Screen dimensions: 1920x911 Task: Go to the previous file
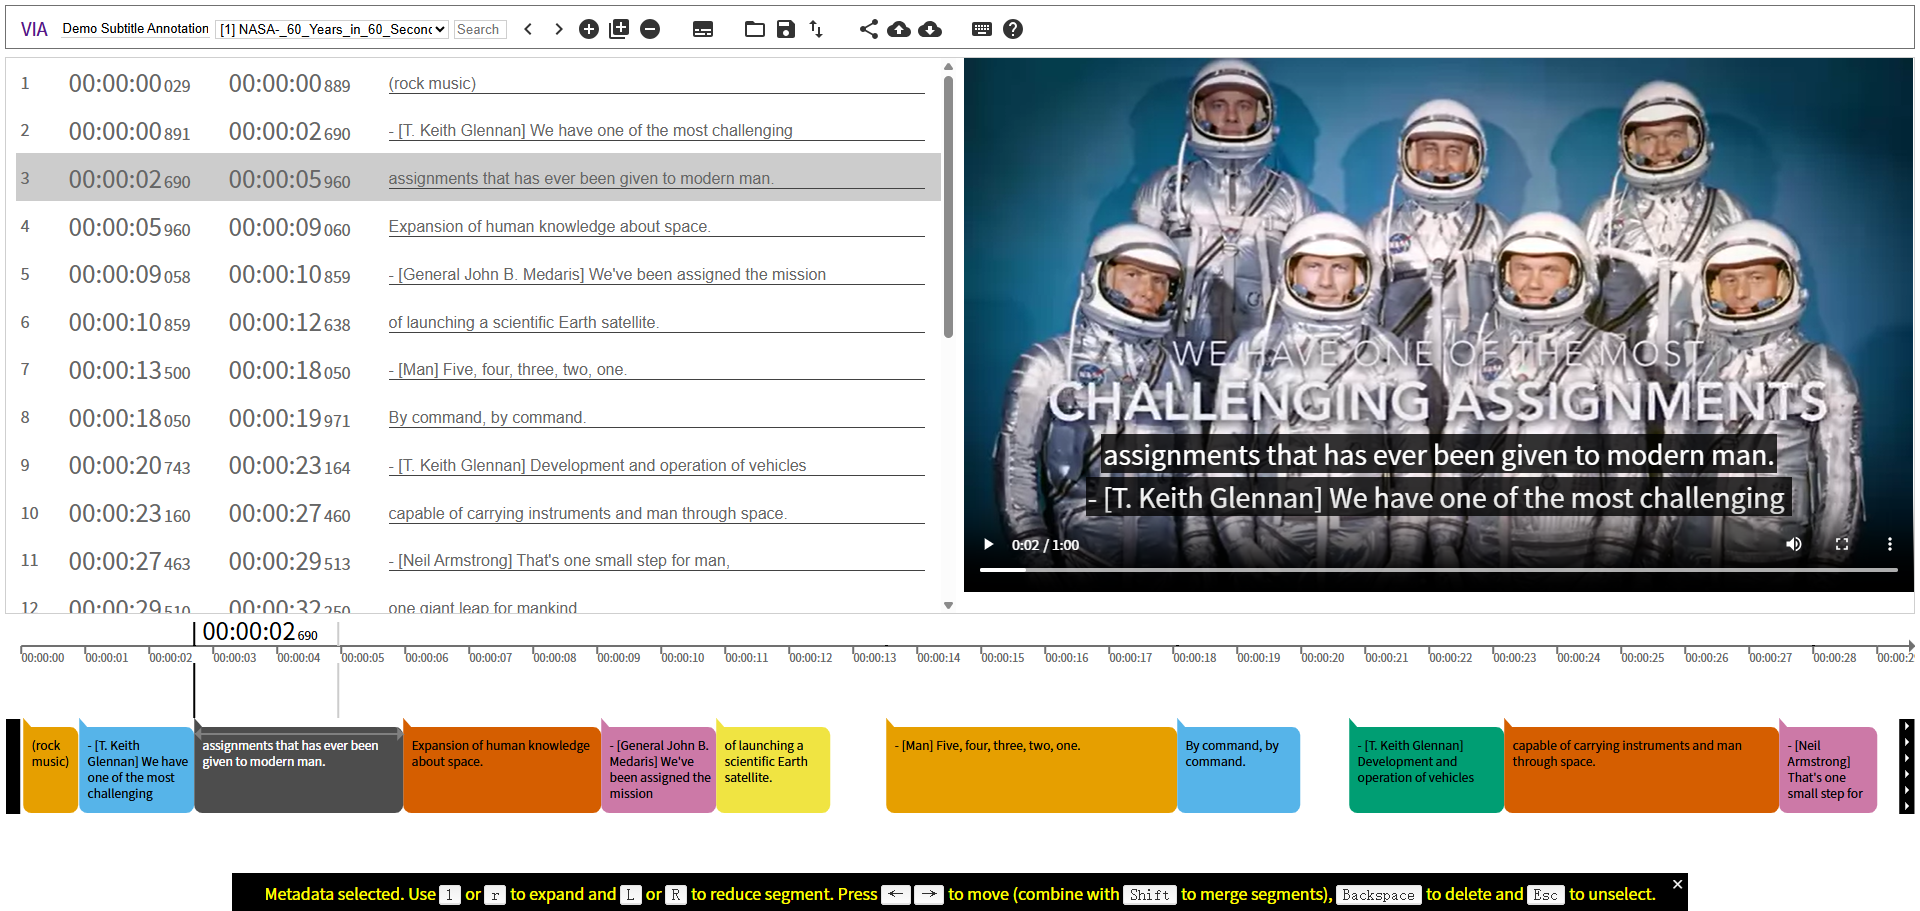(528, 29)
